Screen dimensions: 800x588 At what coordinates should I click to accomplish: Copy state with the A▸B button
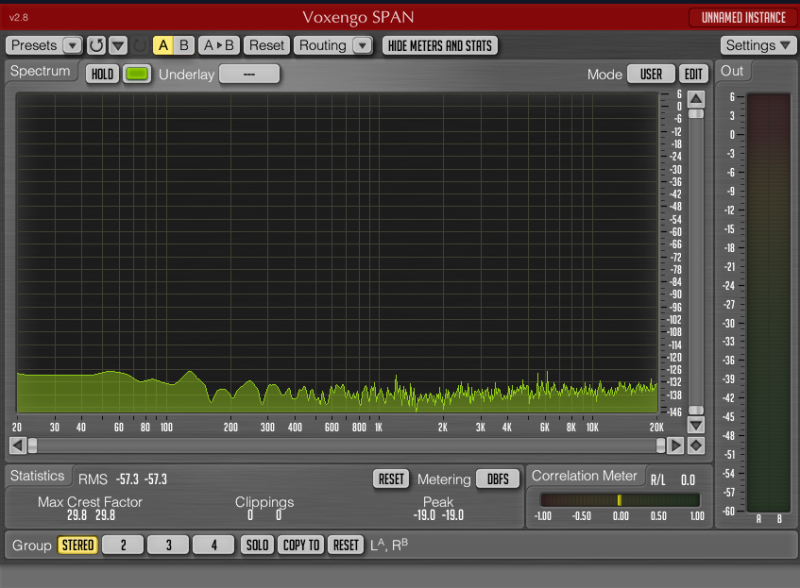click(x=219, y=46)
